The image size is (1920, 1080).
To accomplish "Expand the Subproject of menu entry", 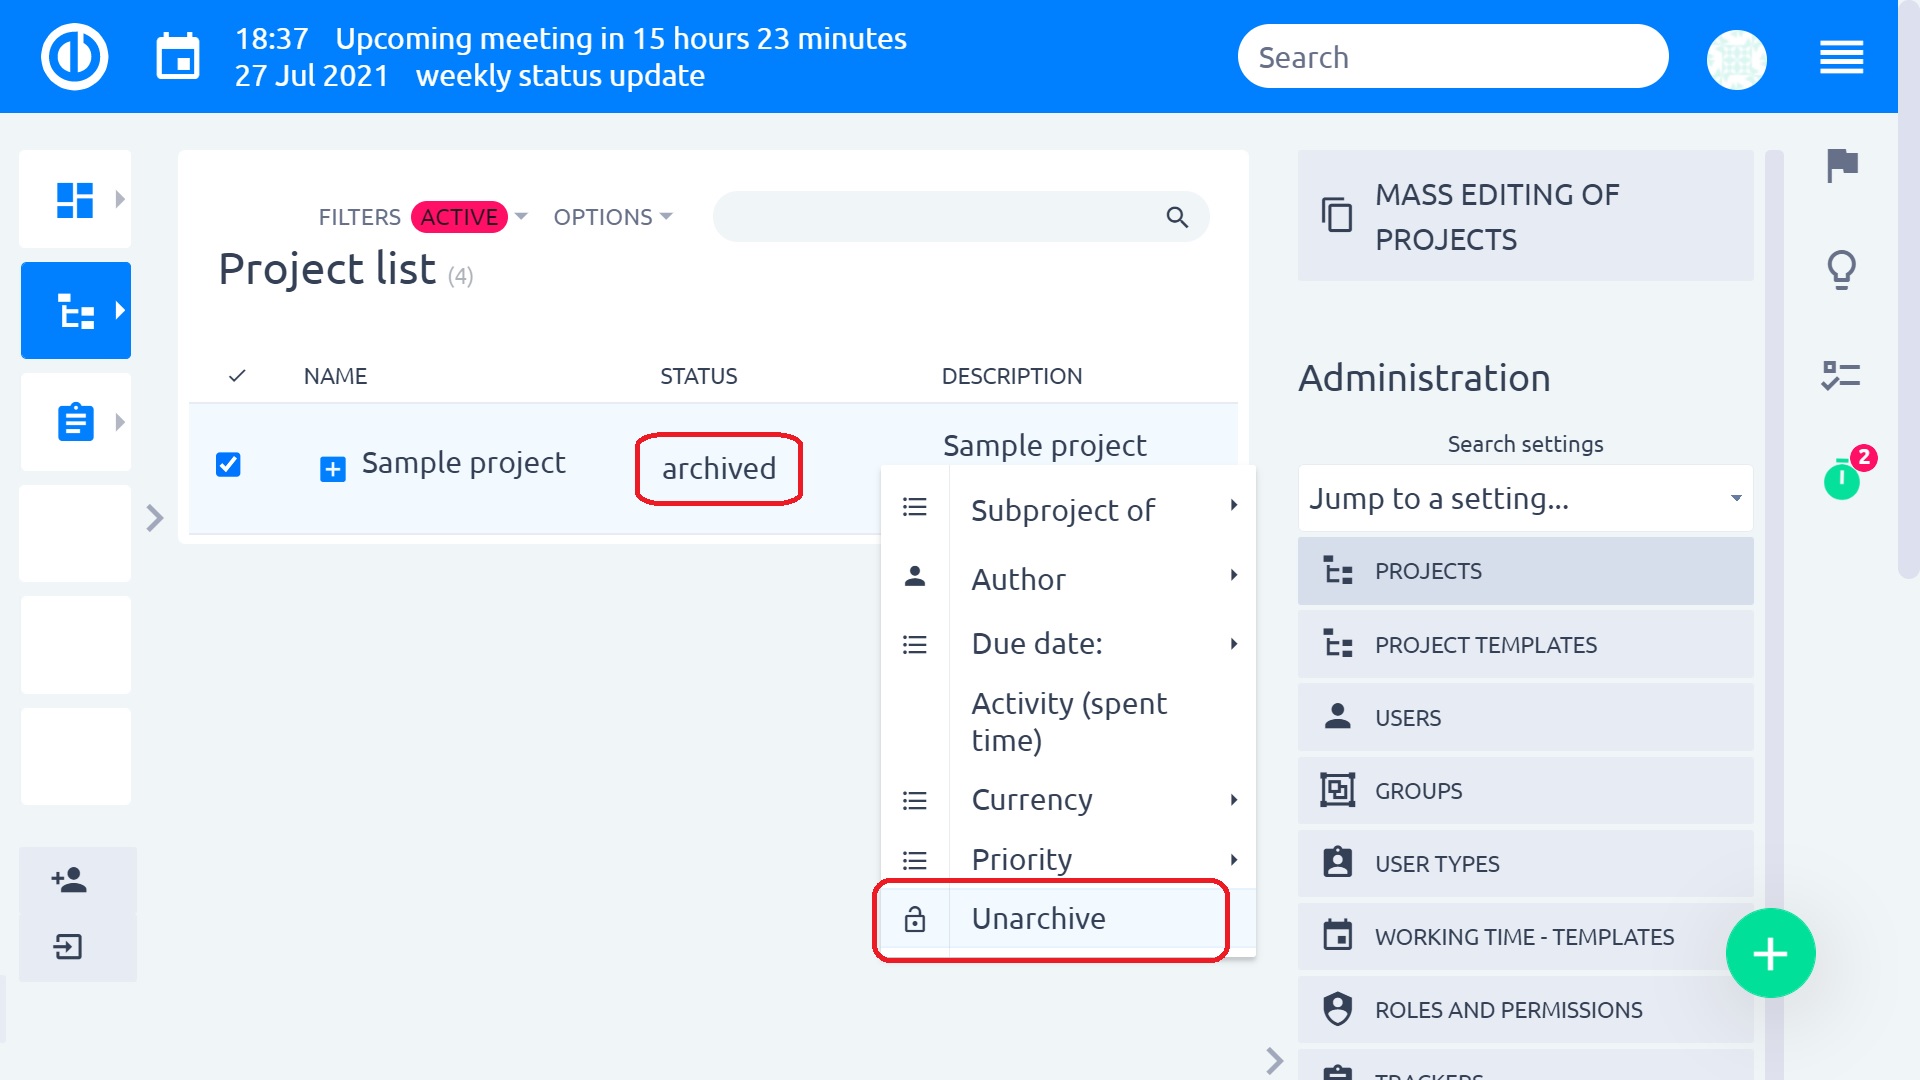I will 1062,509.
